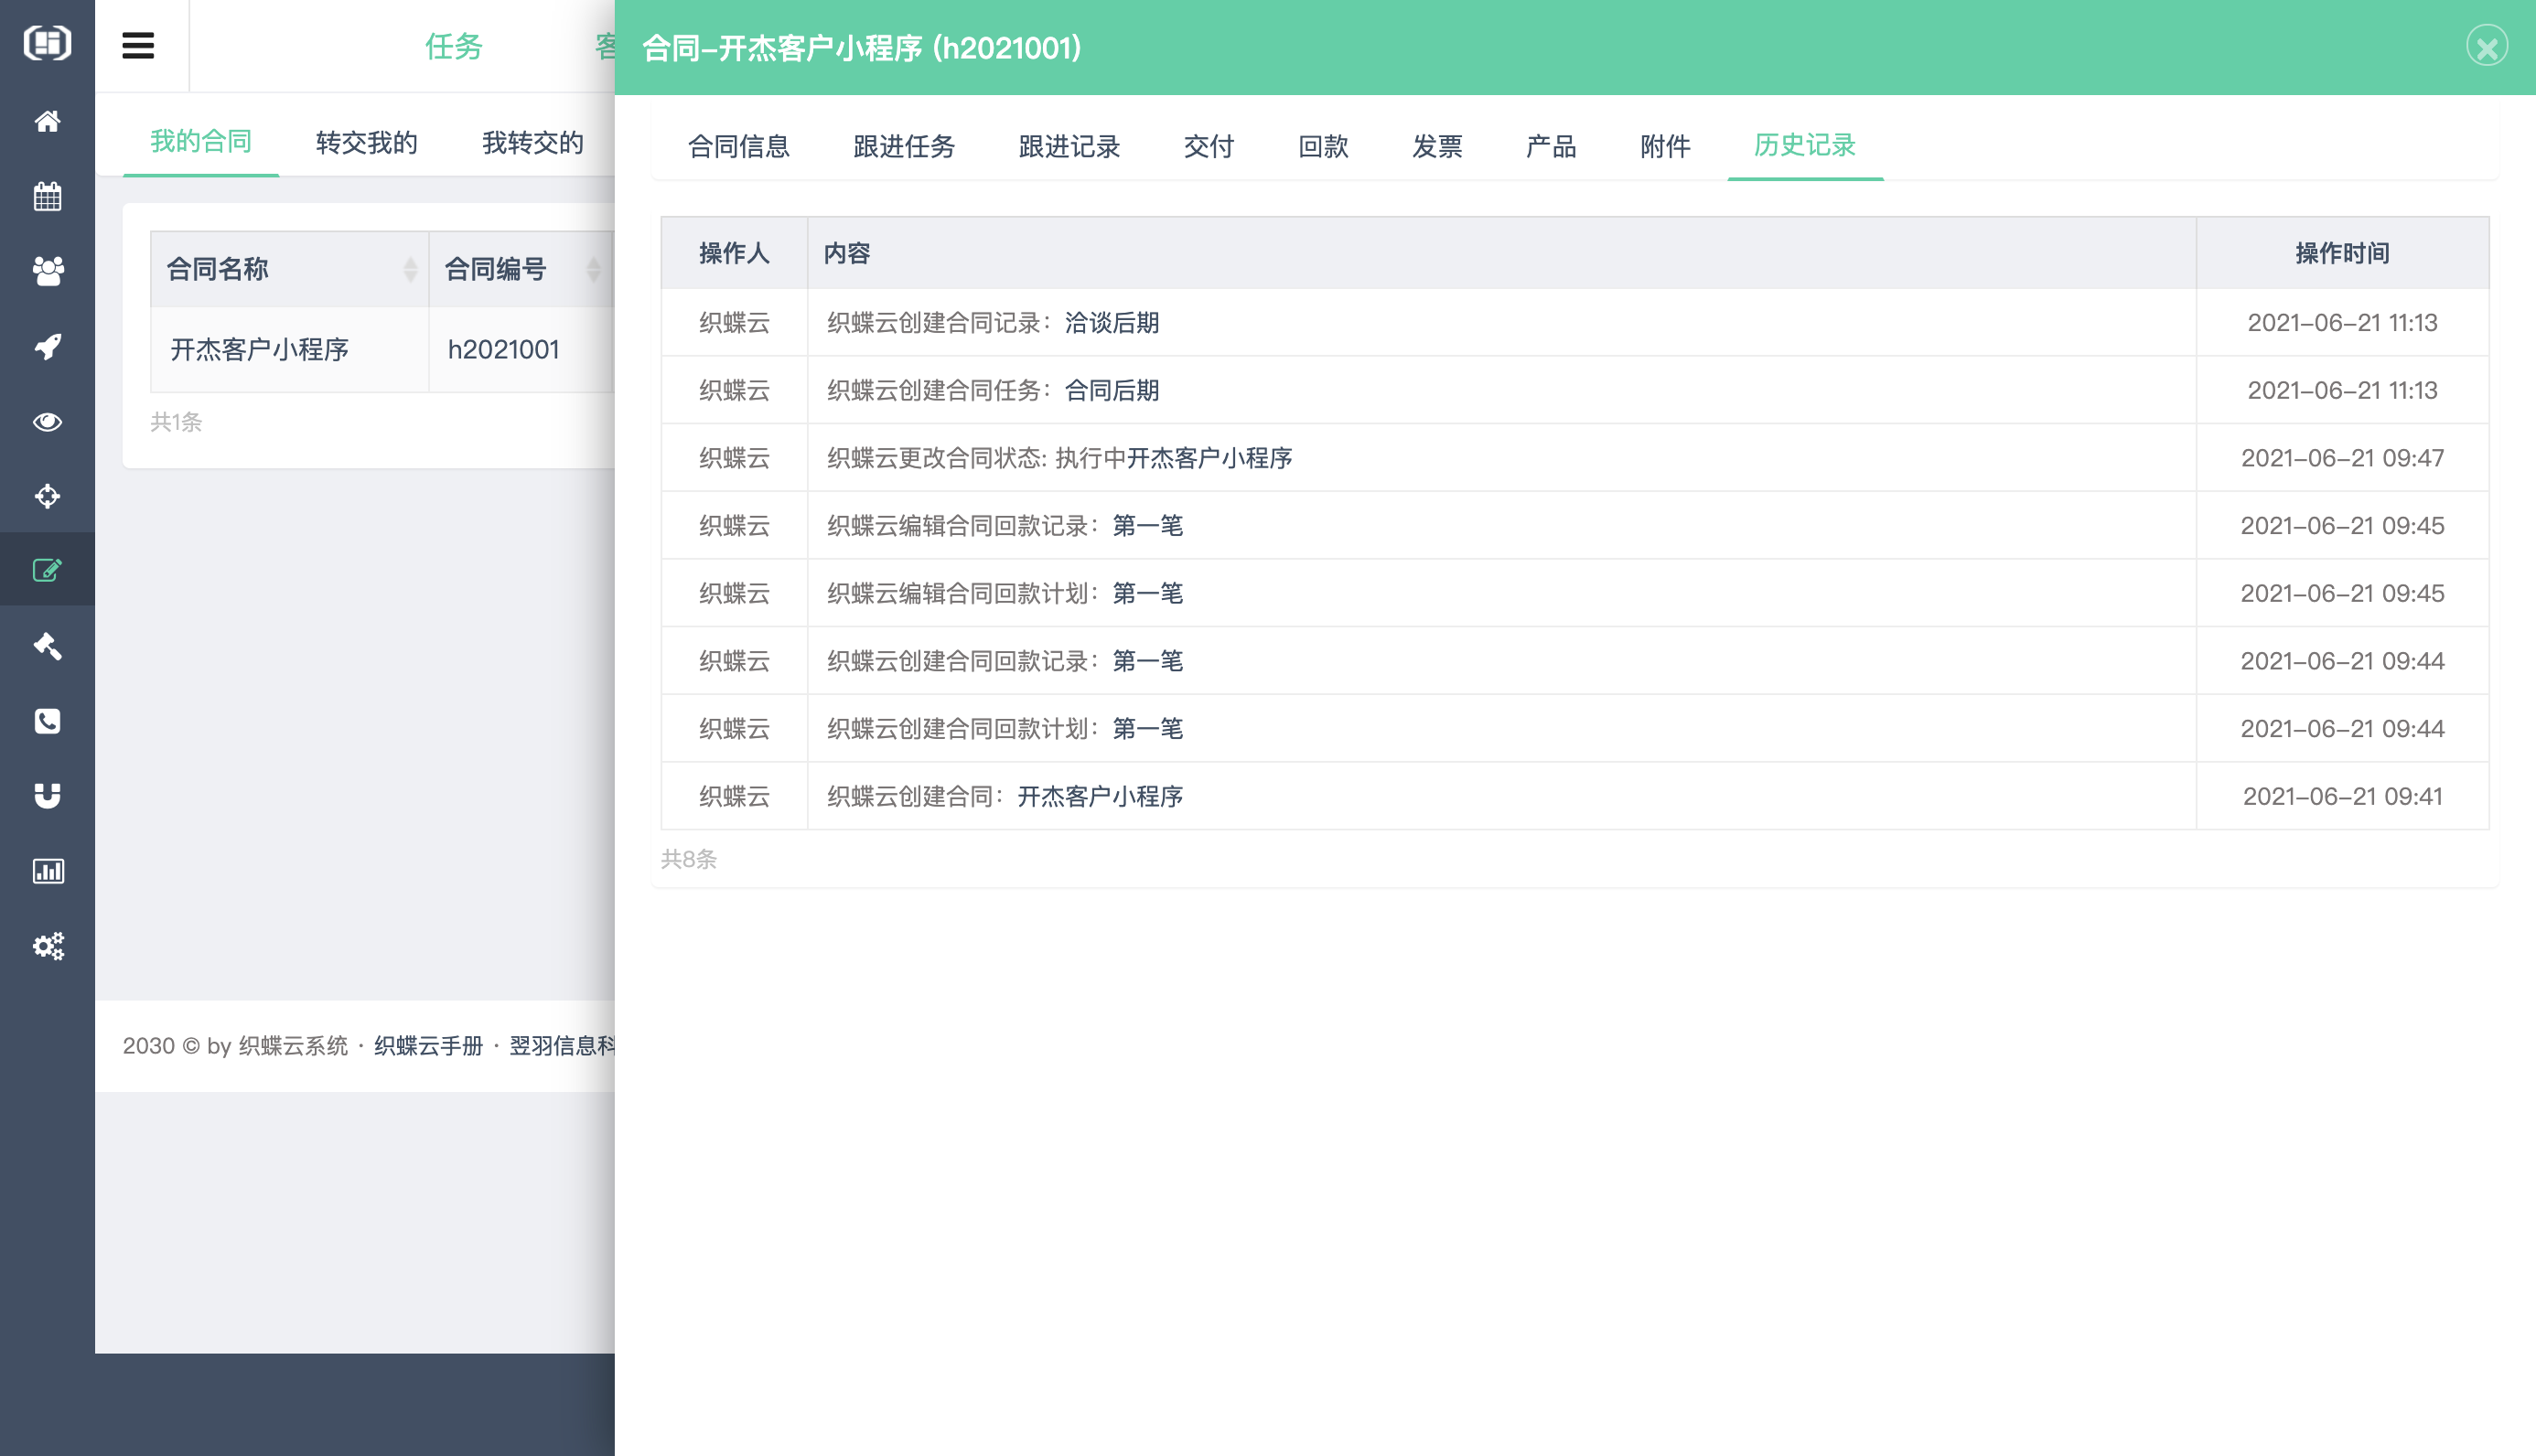This screenshot has height=1456, width=2536.
Task: Select the 开杰客户小程序 contract row
Action: pyautogui.click(x=258, y=349)
